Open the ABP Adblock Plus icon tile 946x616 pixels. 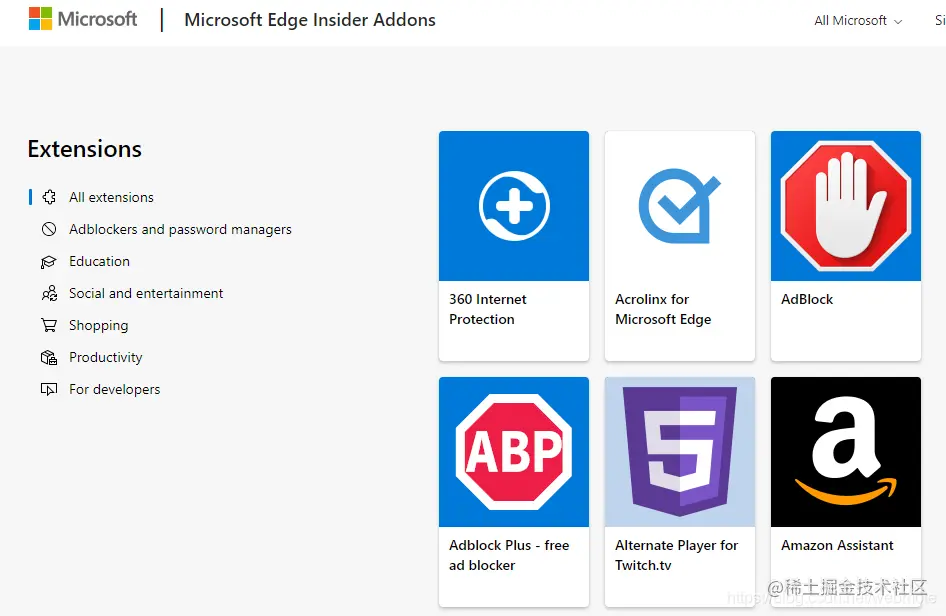[514, 452]
